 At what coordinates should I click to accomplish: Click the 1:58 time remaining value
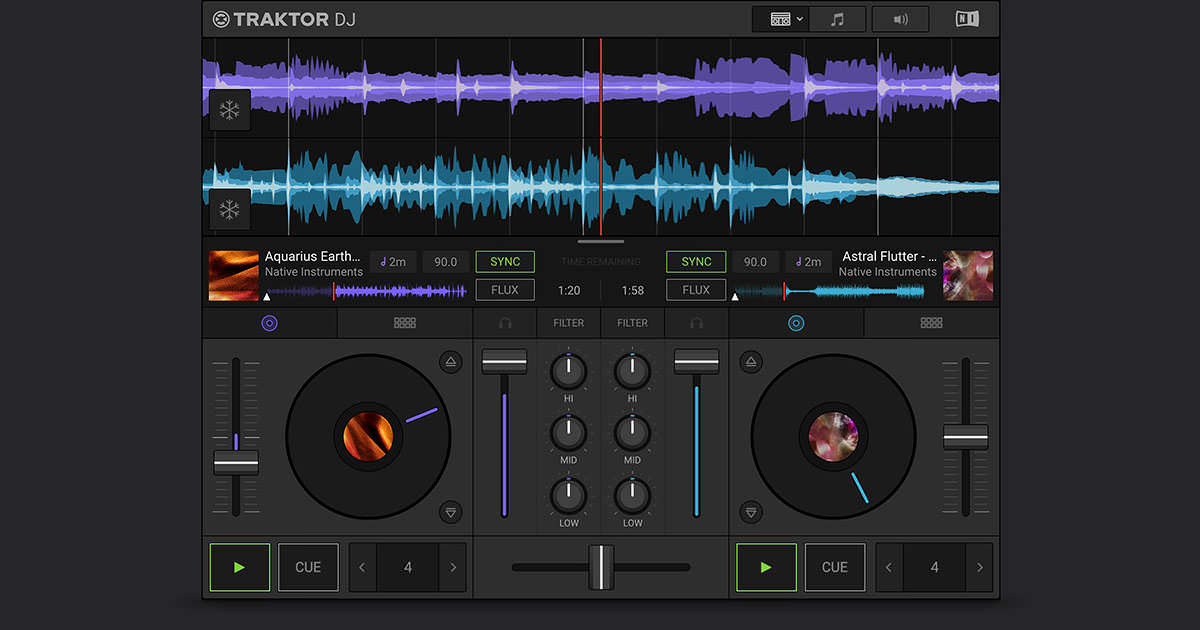point(633,290)
